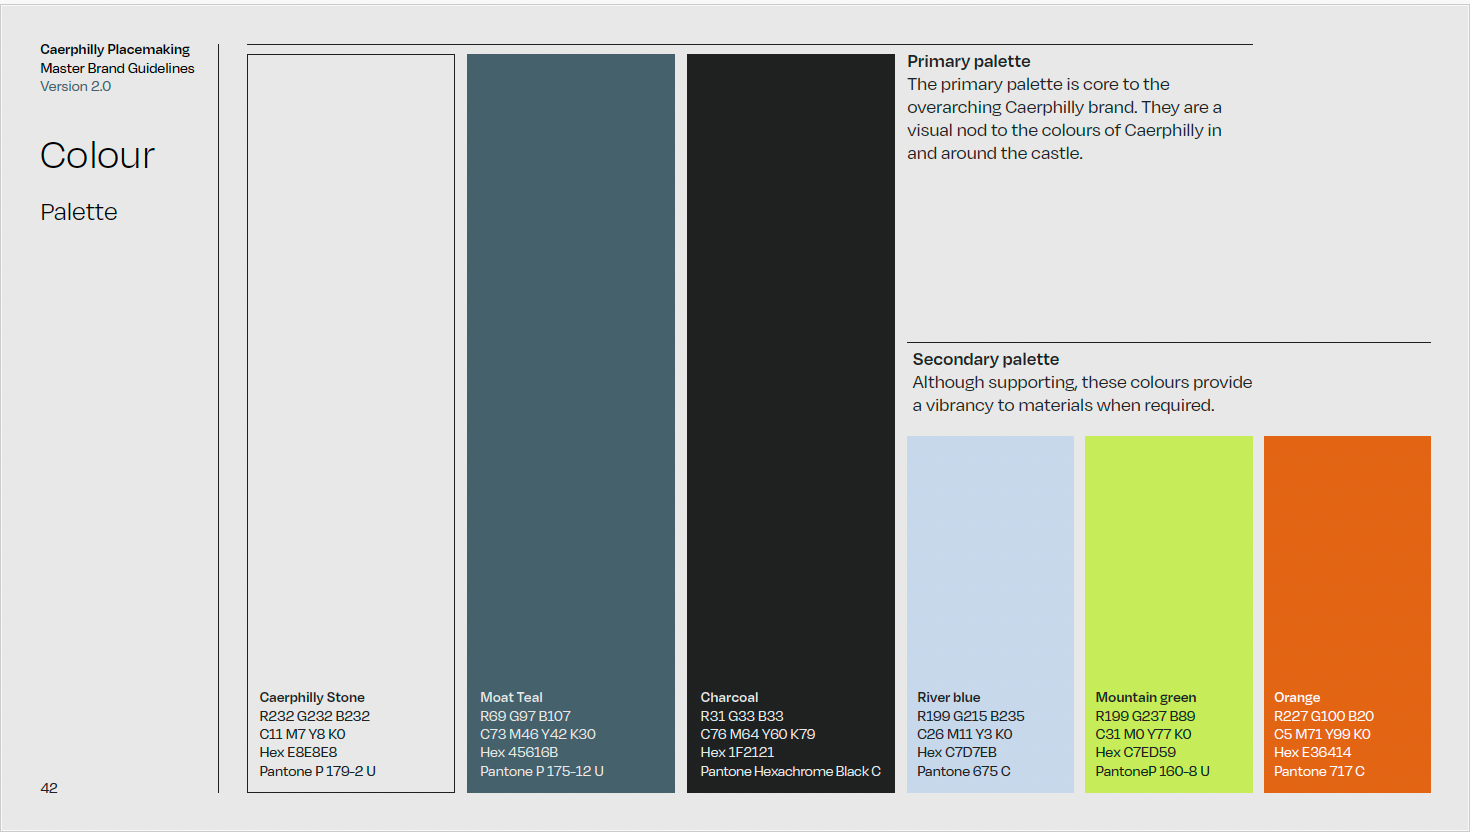Click 'C76 M64 Y60 K79' value
Viewport: 1470px width, 832px height.
[x=758, y=734]
